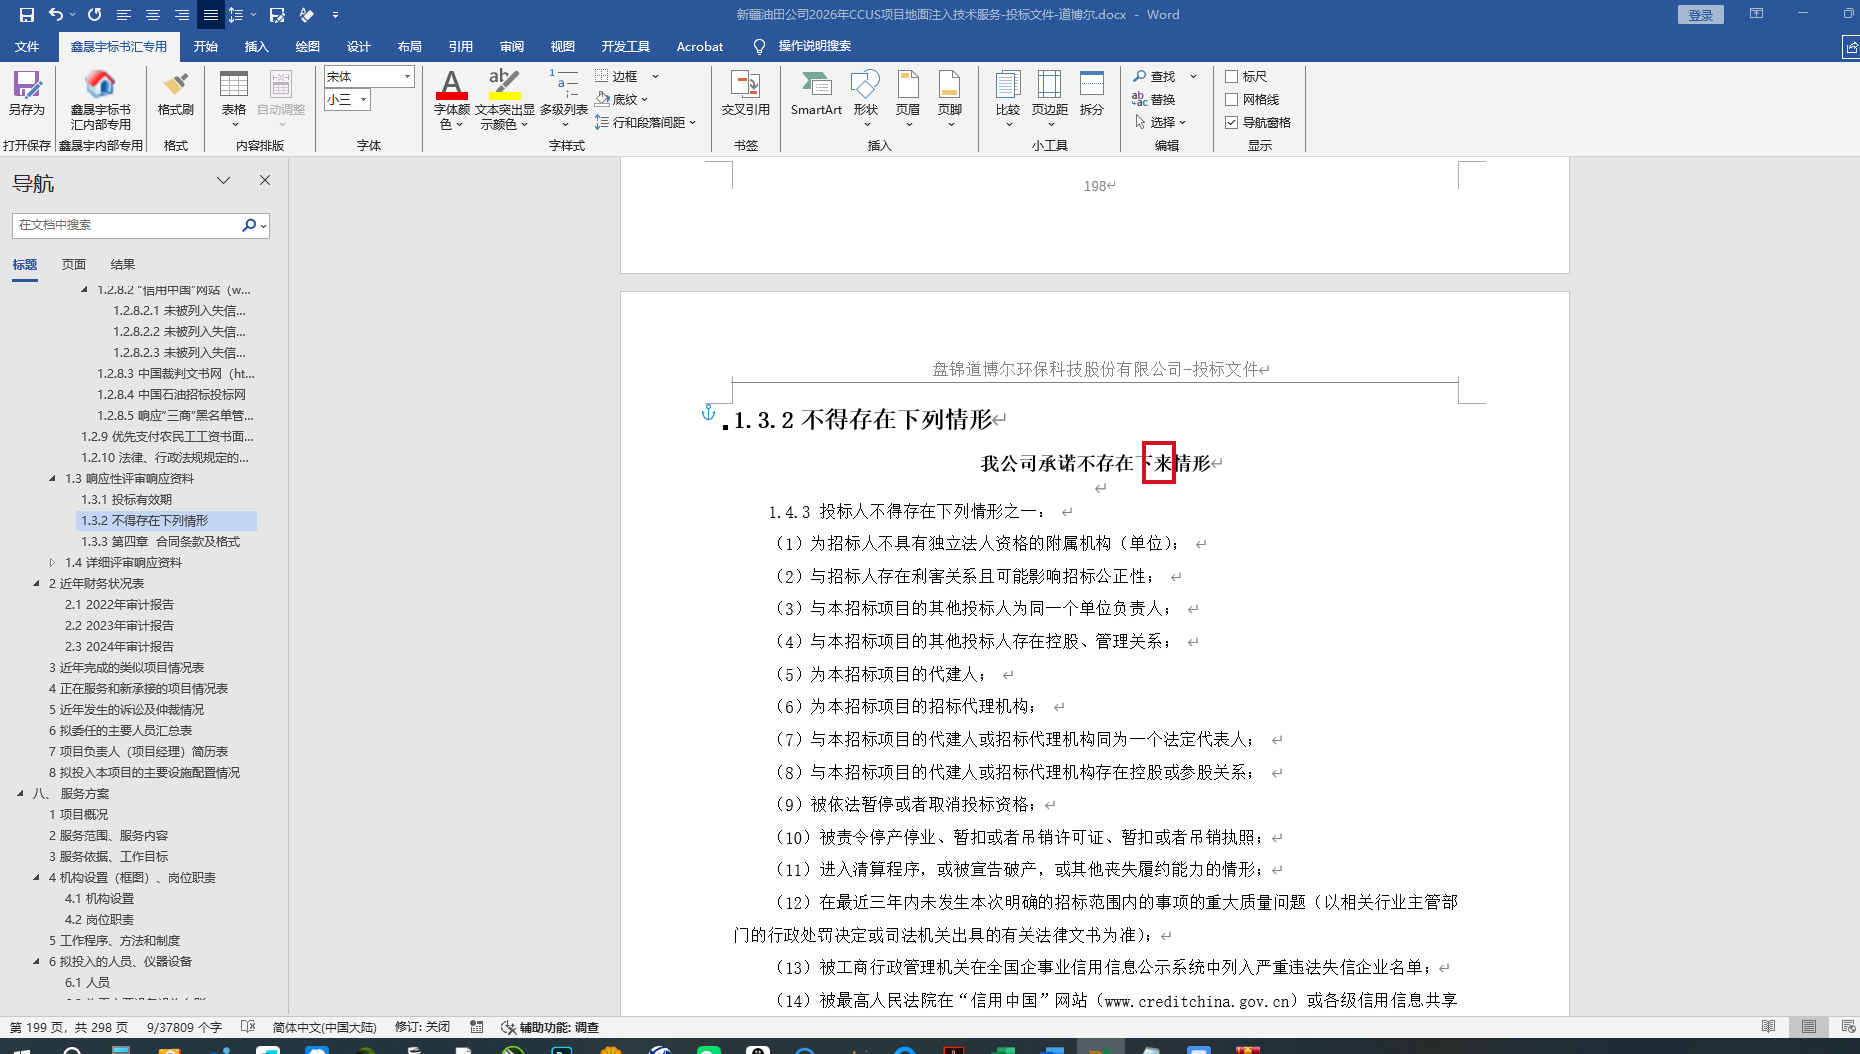Enable the Ruler (标尺) checkbox
Viewport: 1860px width, 1054px height.
tap(1232, 77)
